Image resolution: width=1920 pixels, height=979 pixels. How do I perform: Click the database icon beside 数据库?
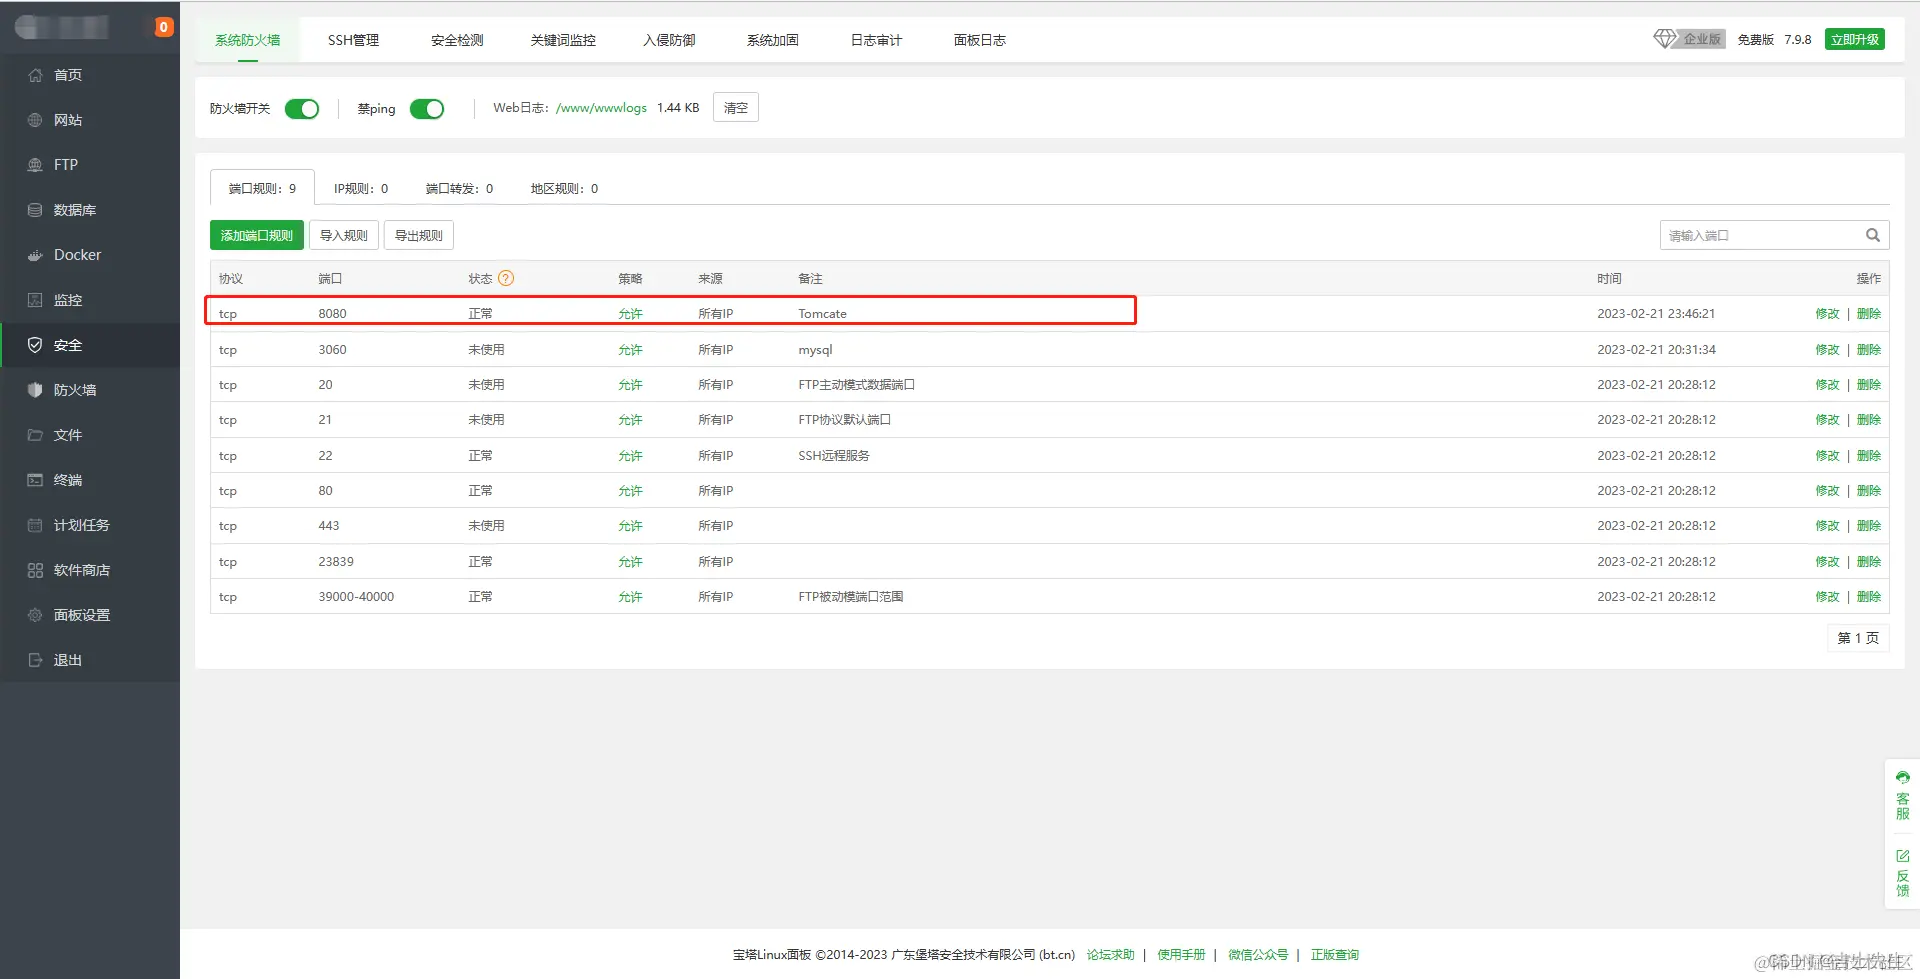[x=35, y=210]
